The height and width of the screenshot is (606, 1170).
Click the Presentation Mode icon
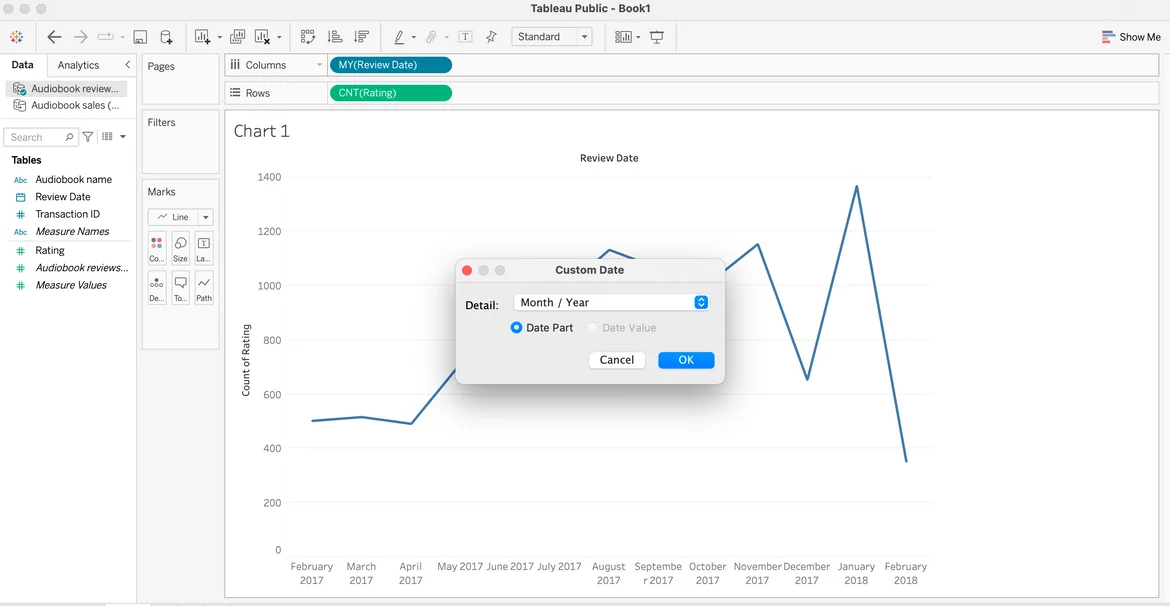click(657, 37)
